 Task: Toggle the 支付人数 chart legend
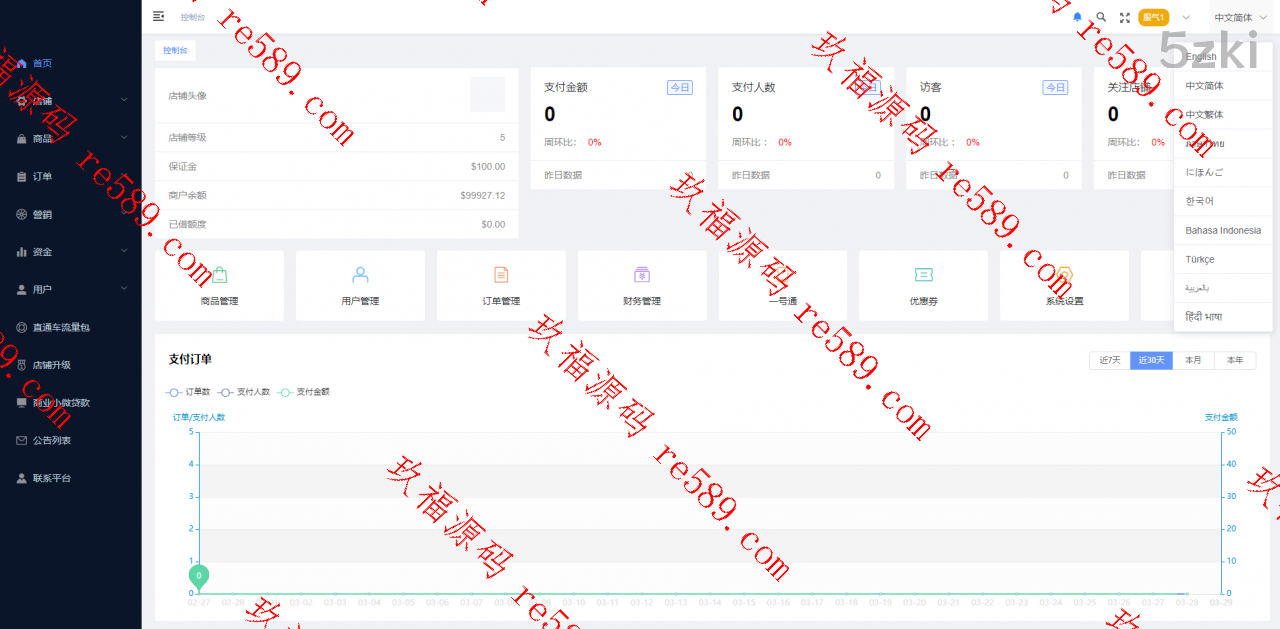(244, 392)
